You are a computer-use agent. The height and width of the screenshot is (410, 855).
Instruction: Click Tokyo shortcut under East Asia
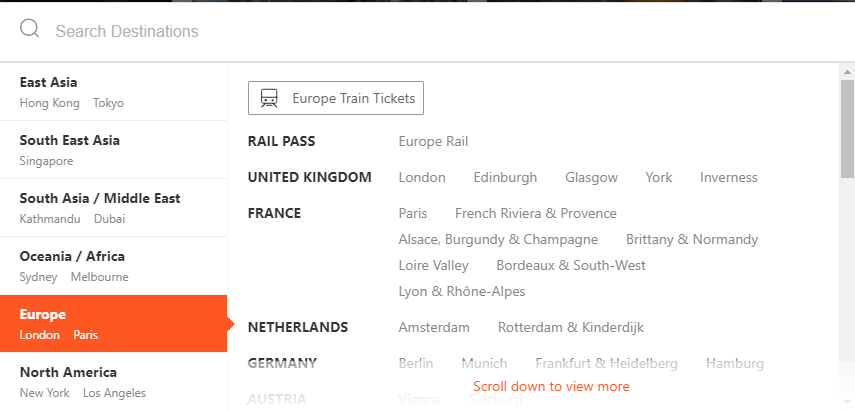click(109, 103)
